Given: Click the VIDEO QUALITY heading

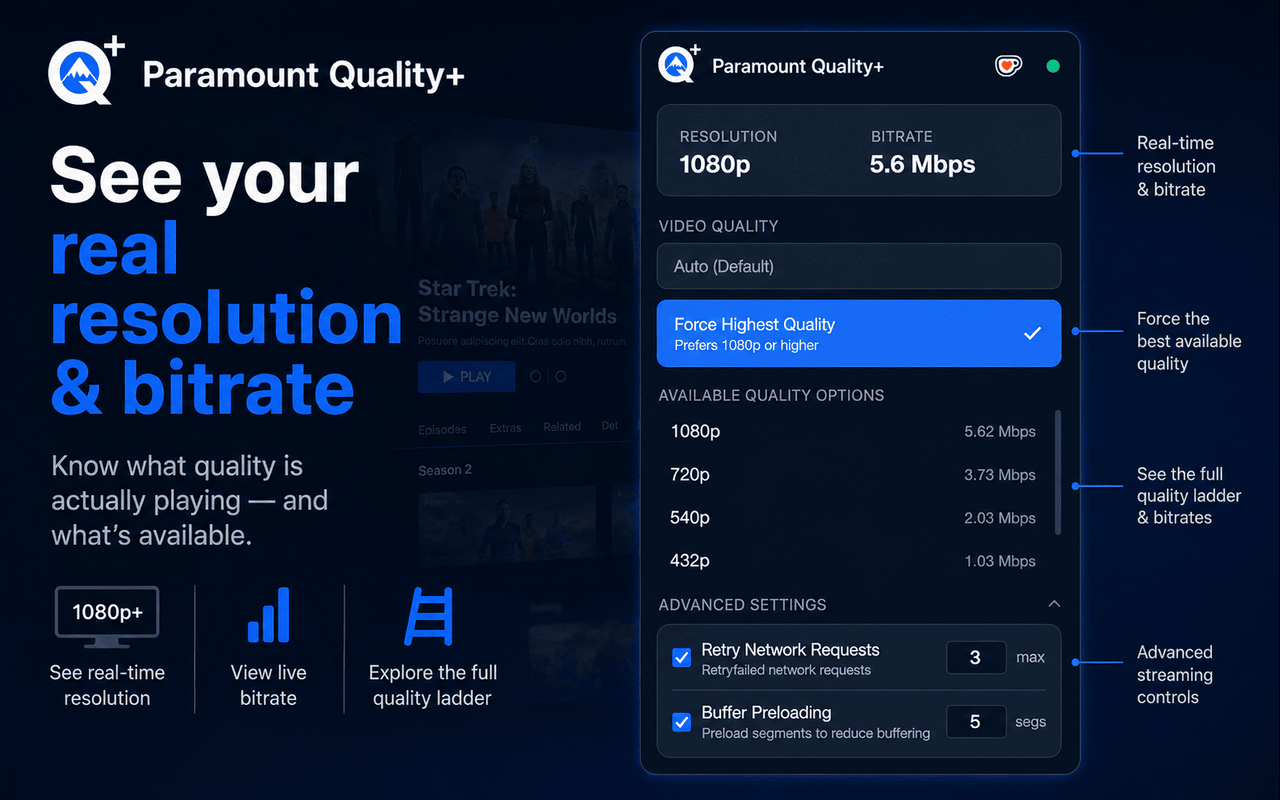Looking at the screenshot, I should 718,226.
